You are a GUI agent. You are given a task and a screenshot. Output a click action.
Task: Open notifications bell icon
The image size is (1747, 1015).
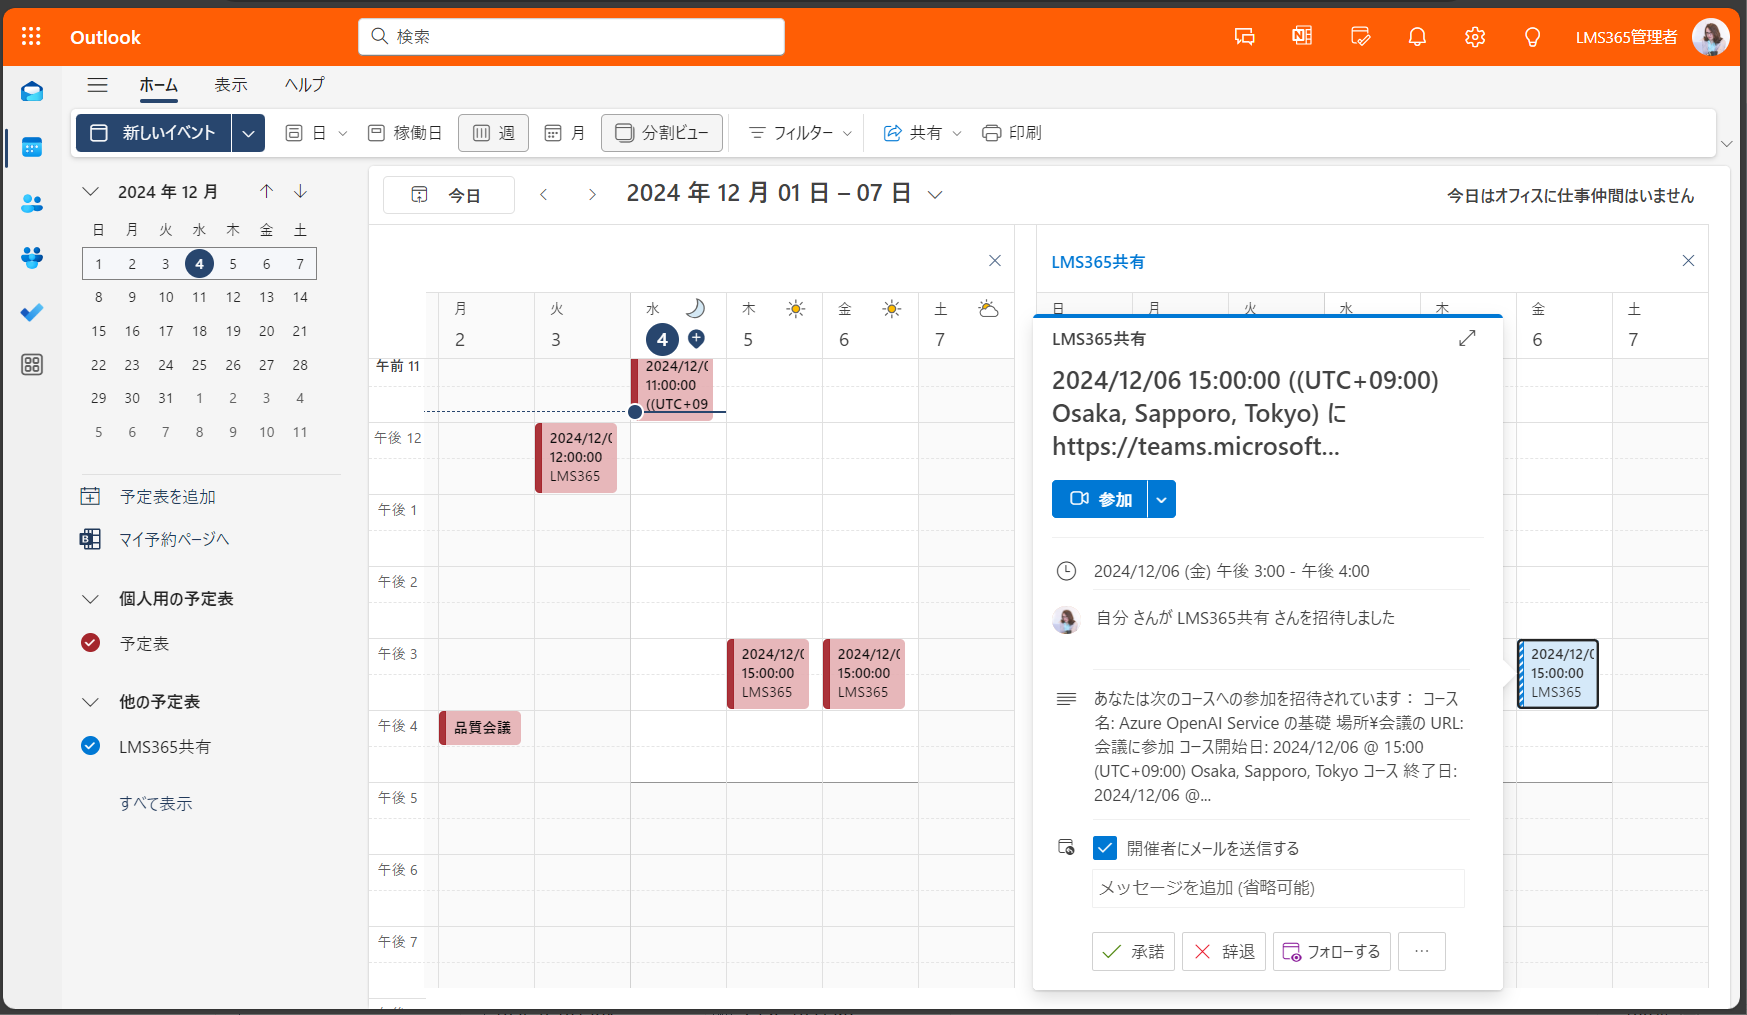tap(1417, 37)
